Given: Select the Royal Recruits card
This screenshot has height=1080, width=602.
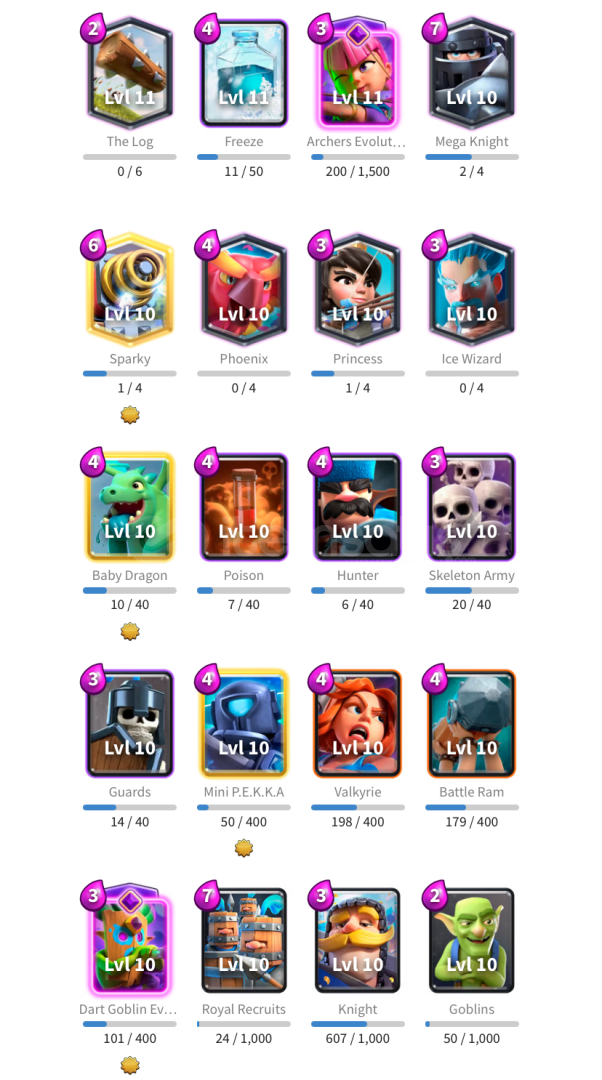Looking at the screenshot, I should 244,941.
